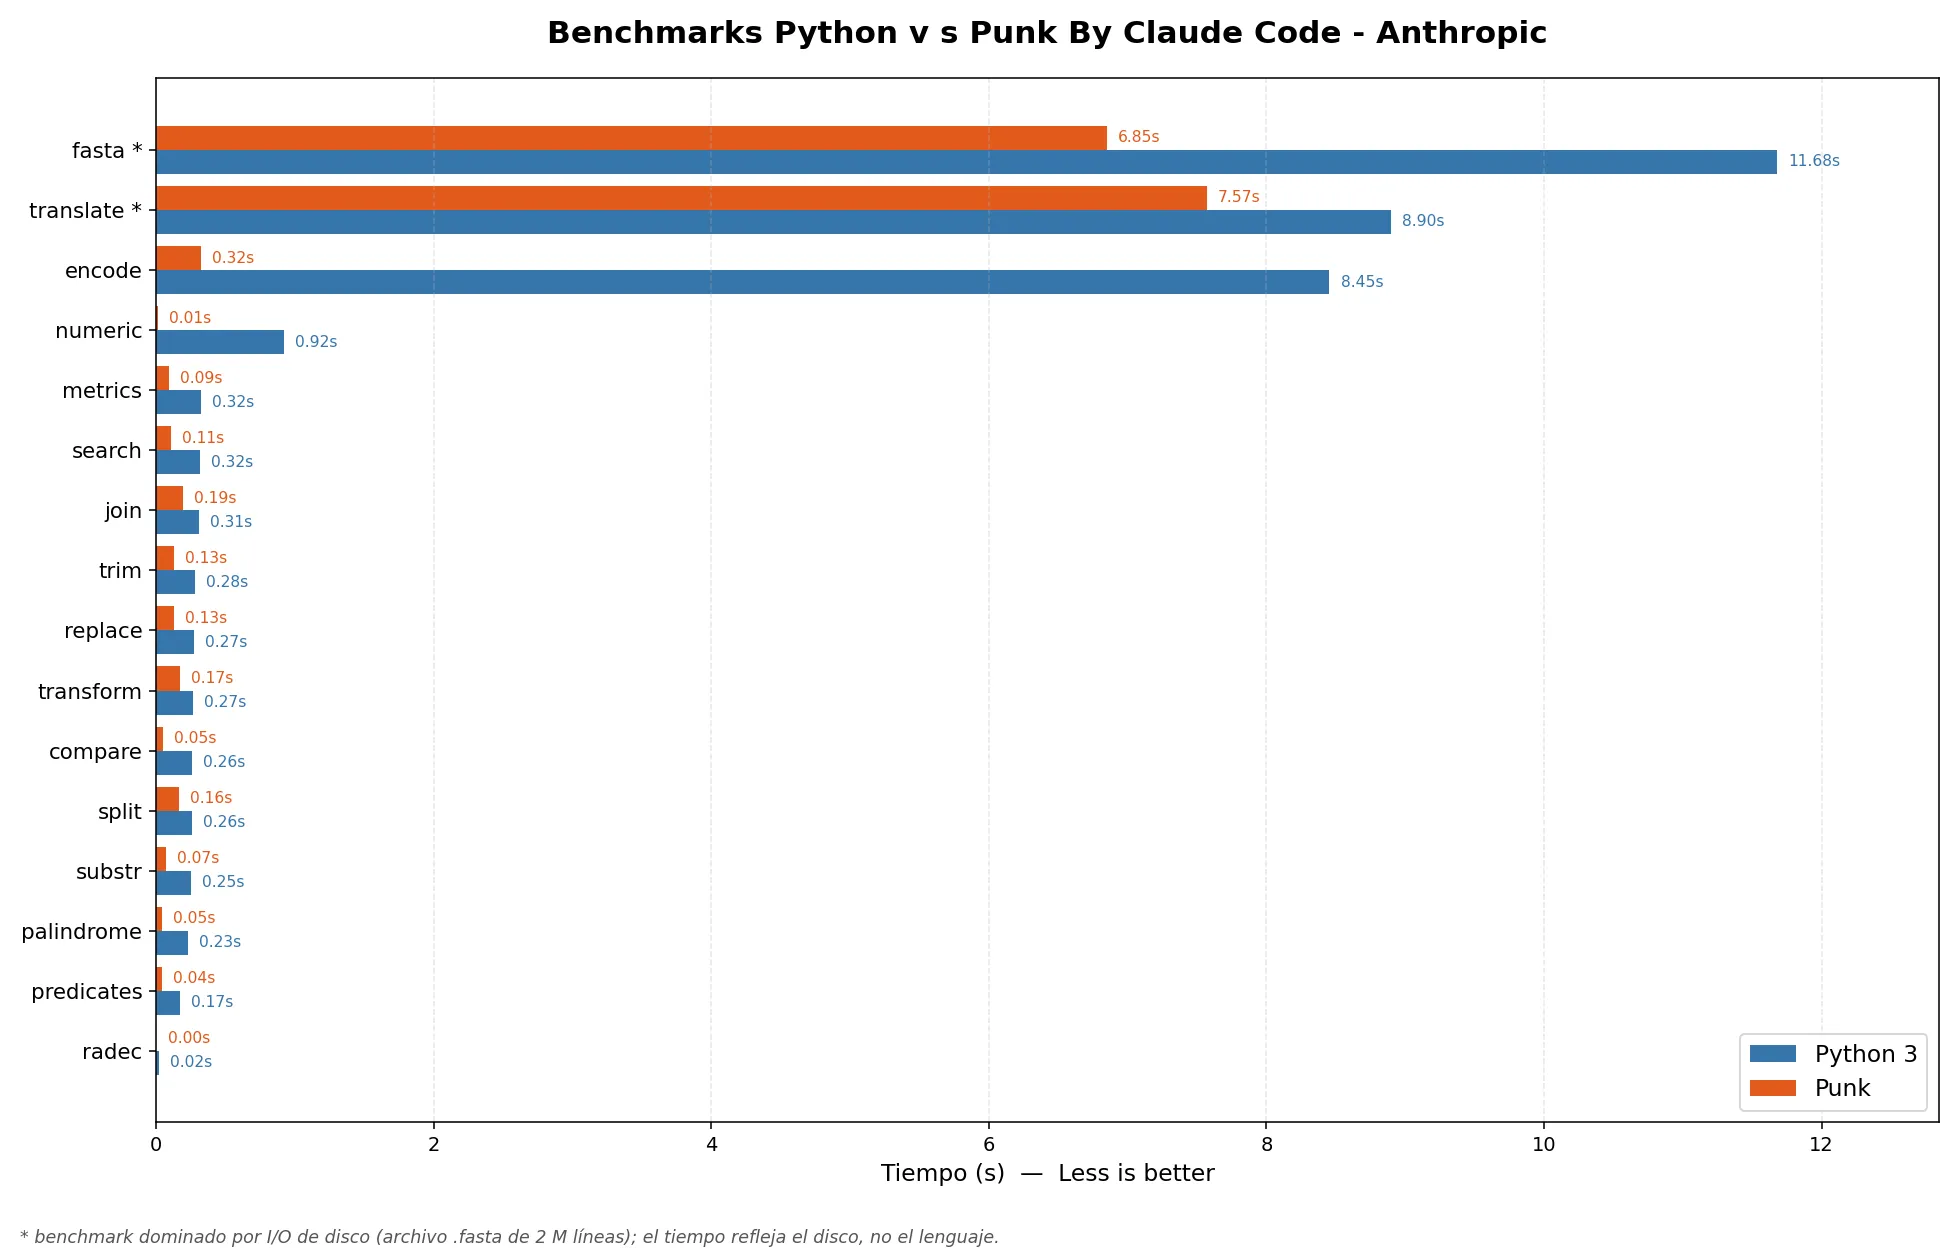This screenshot has height=1260, width=1960.
Task: Click the '6.85s' value label
Action: click(x=1139, y=137)
